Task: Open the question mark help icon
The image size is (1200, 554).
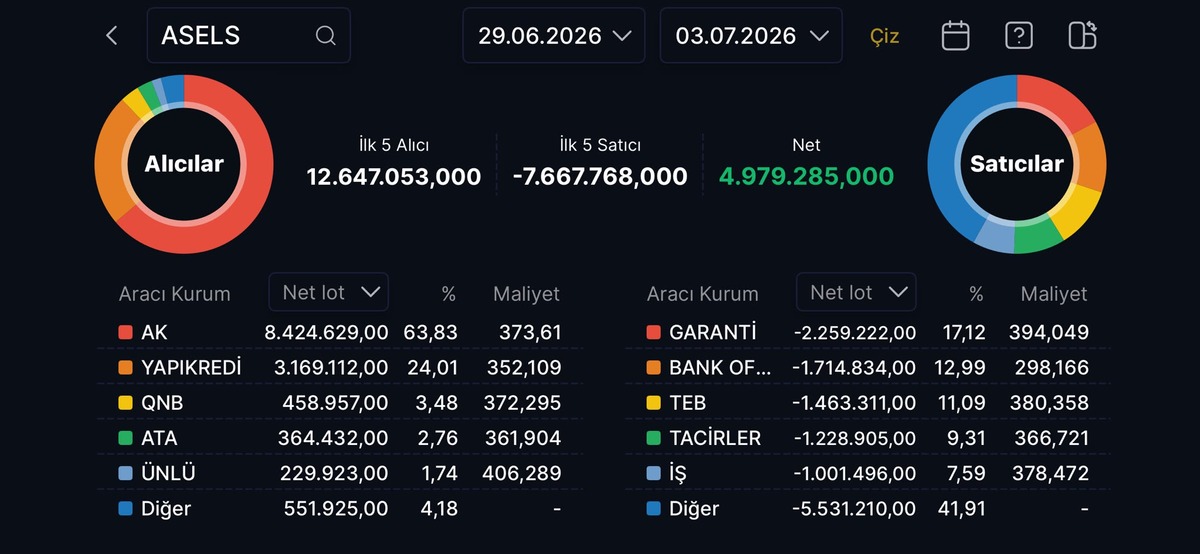Action: point(1018,36)
